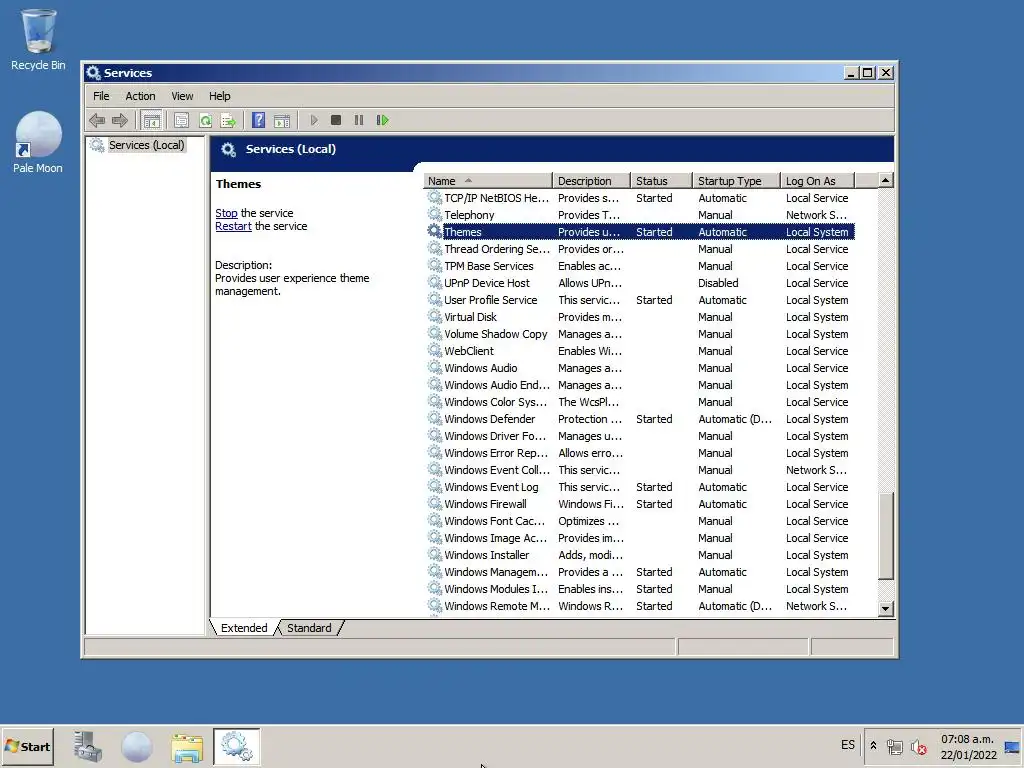The width and height of the screenshot is (1024, 768).
Task: Click the Pause Service toolbar button
Action: click(359, 120)
